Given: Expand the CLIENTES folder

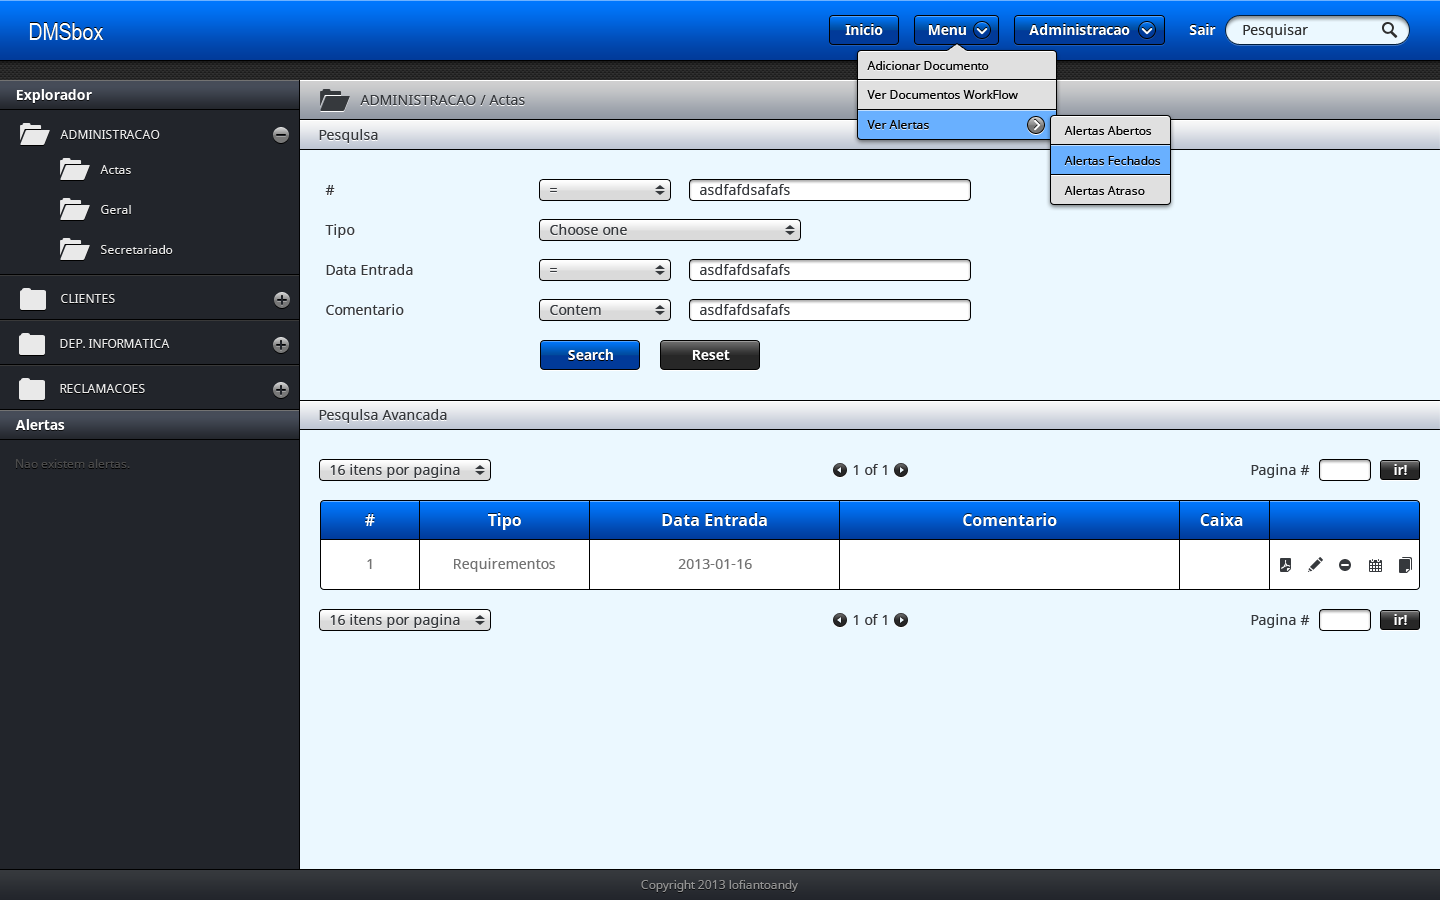Looking at the screenshot, I should [x=281, y=300].
